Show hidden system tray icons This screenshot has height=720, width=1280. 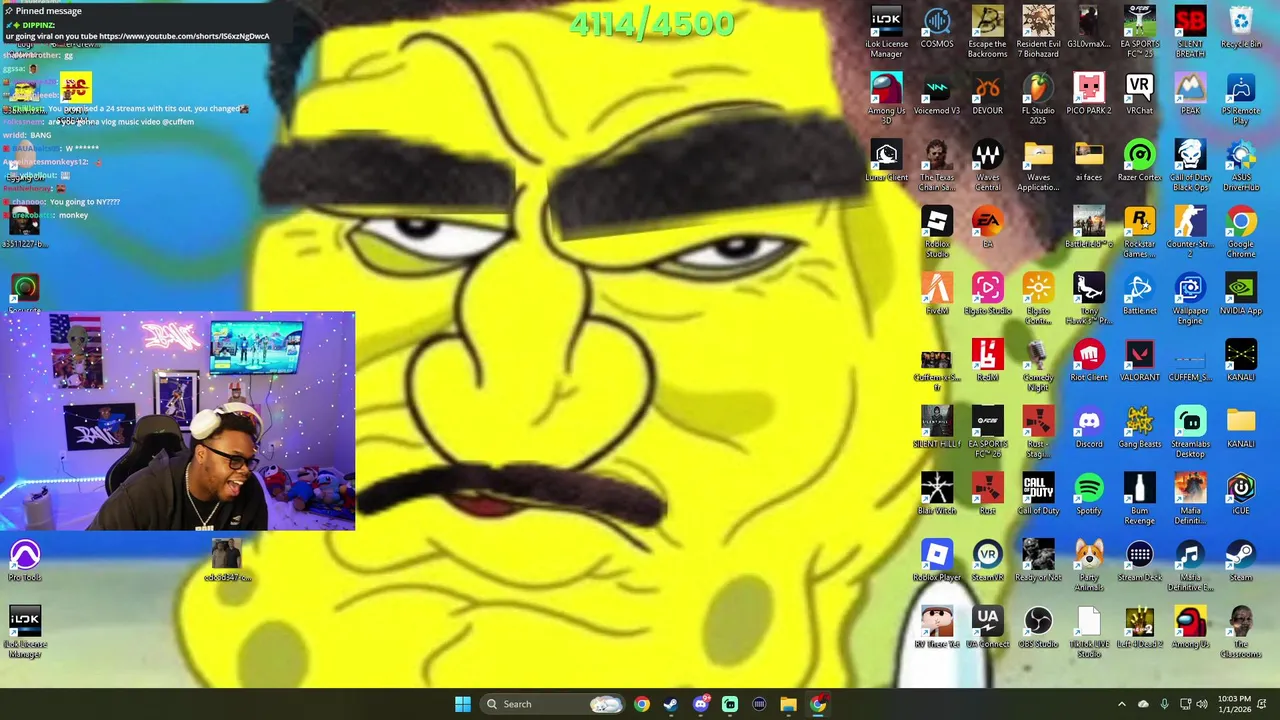[x=1121, y=704]
